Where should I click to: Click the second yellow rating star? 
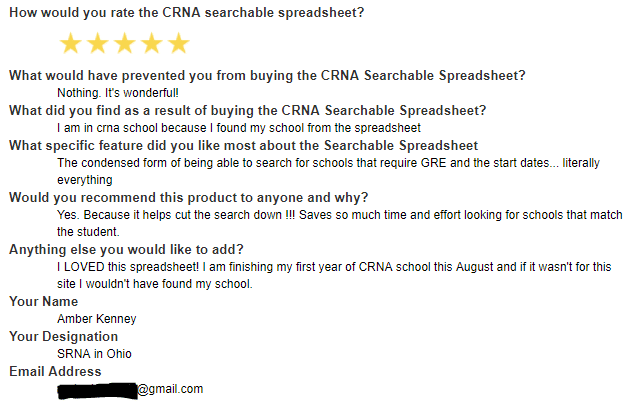98,43
